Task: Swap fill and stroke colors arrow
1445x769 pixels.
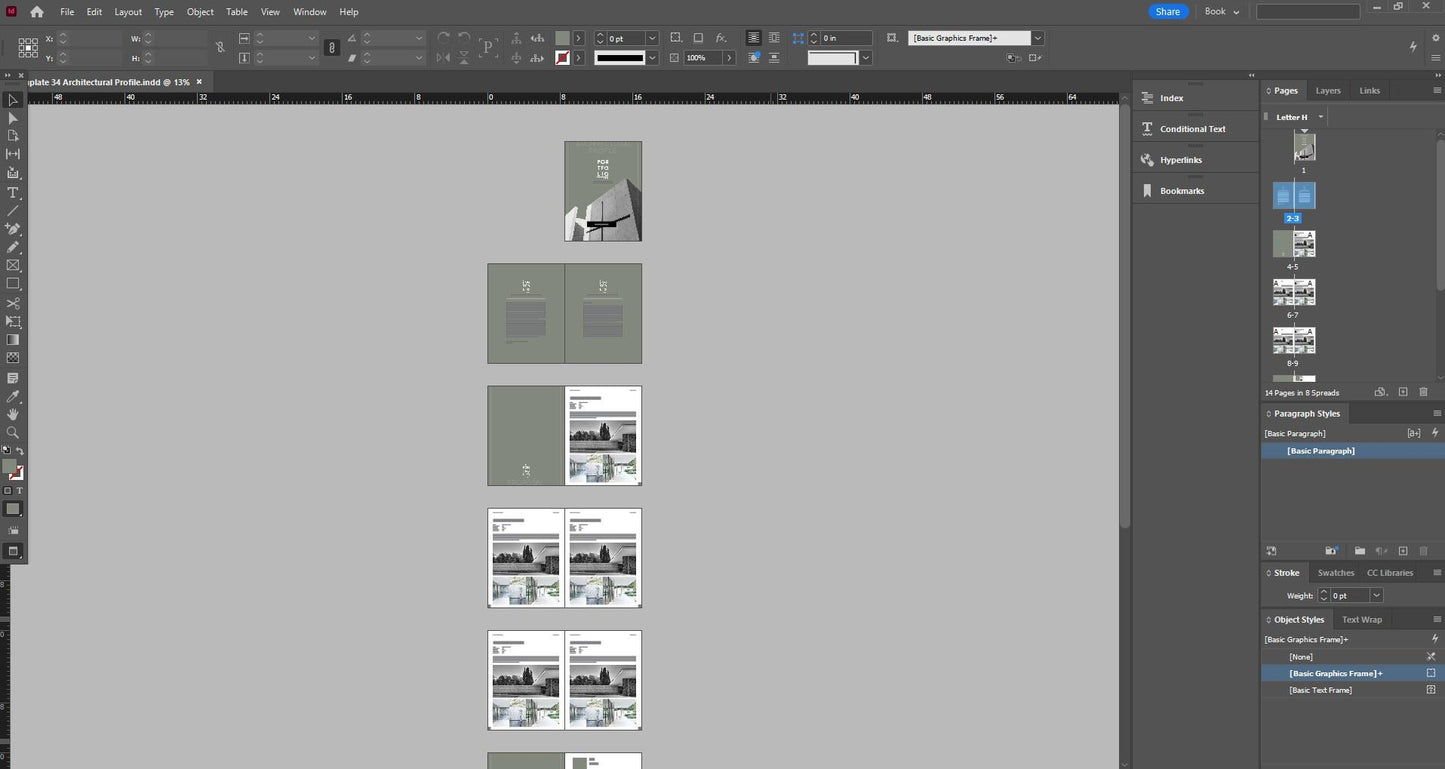Action: tap(20, 452)
